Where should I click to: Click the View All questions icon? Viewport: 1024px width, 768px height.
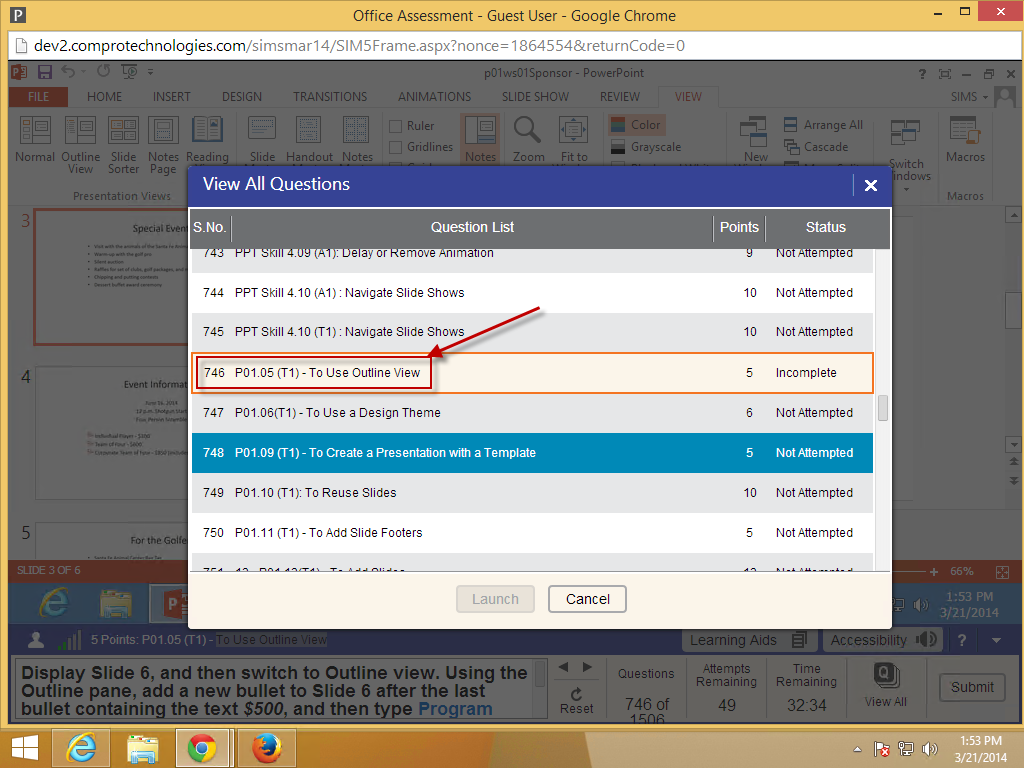pyautogui.click(x=886, y=685)
